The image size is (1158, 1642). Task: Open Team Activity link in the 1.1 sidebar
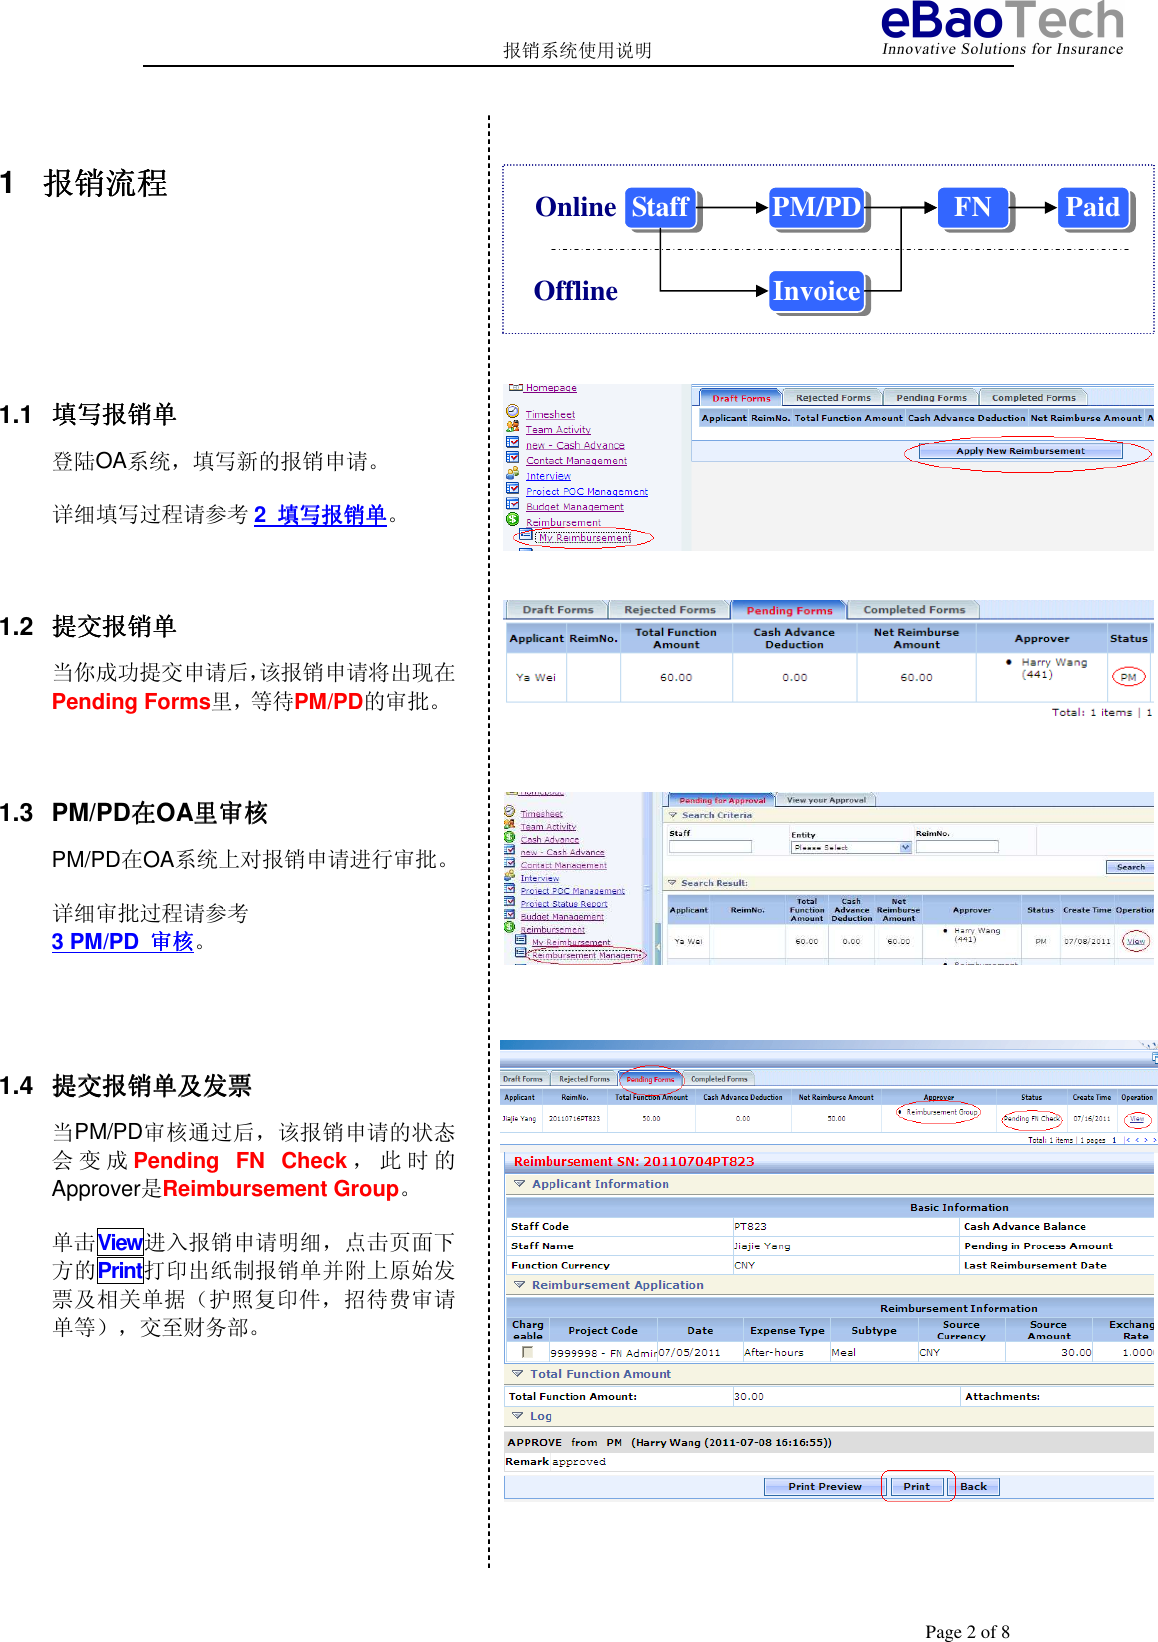[558, 430]
